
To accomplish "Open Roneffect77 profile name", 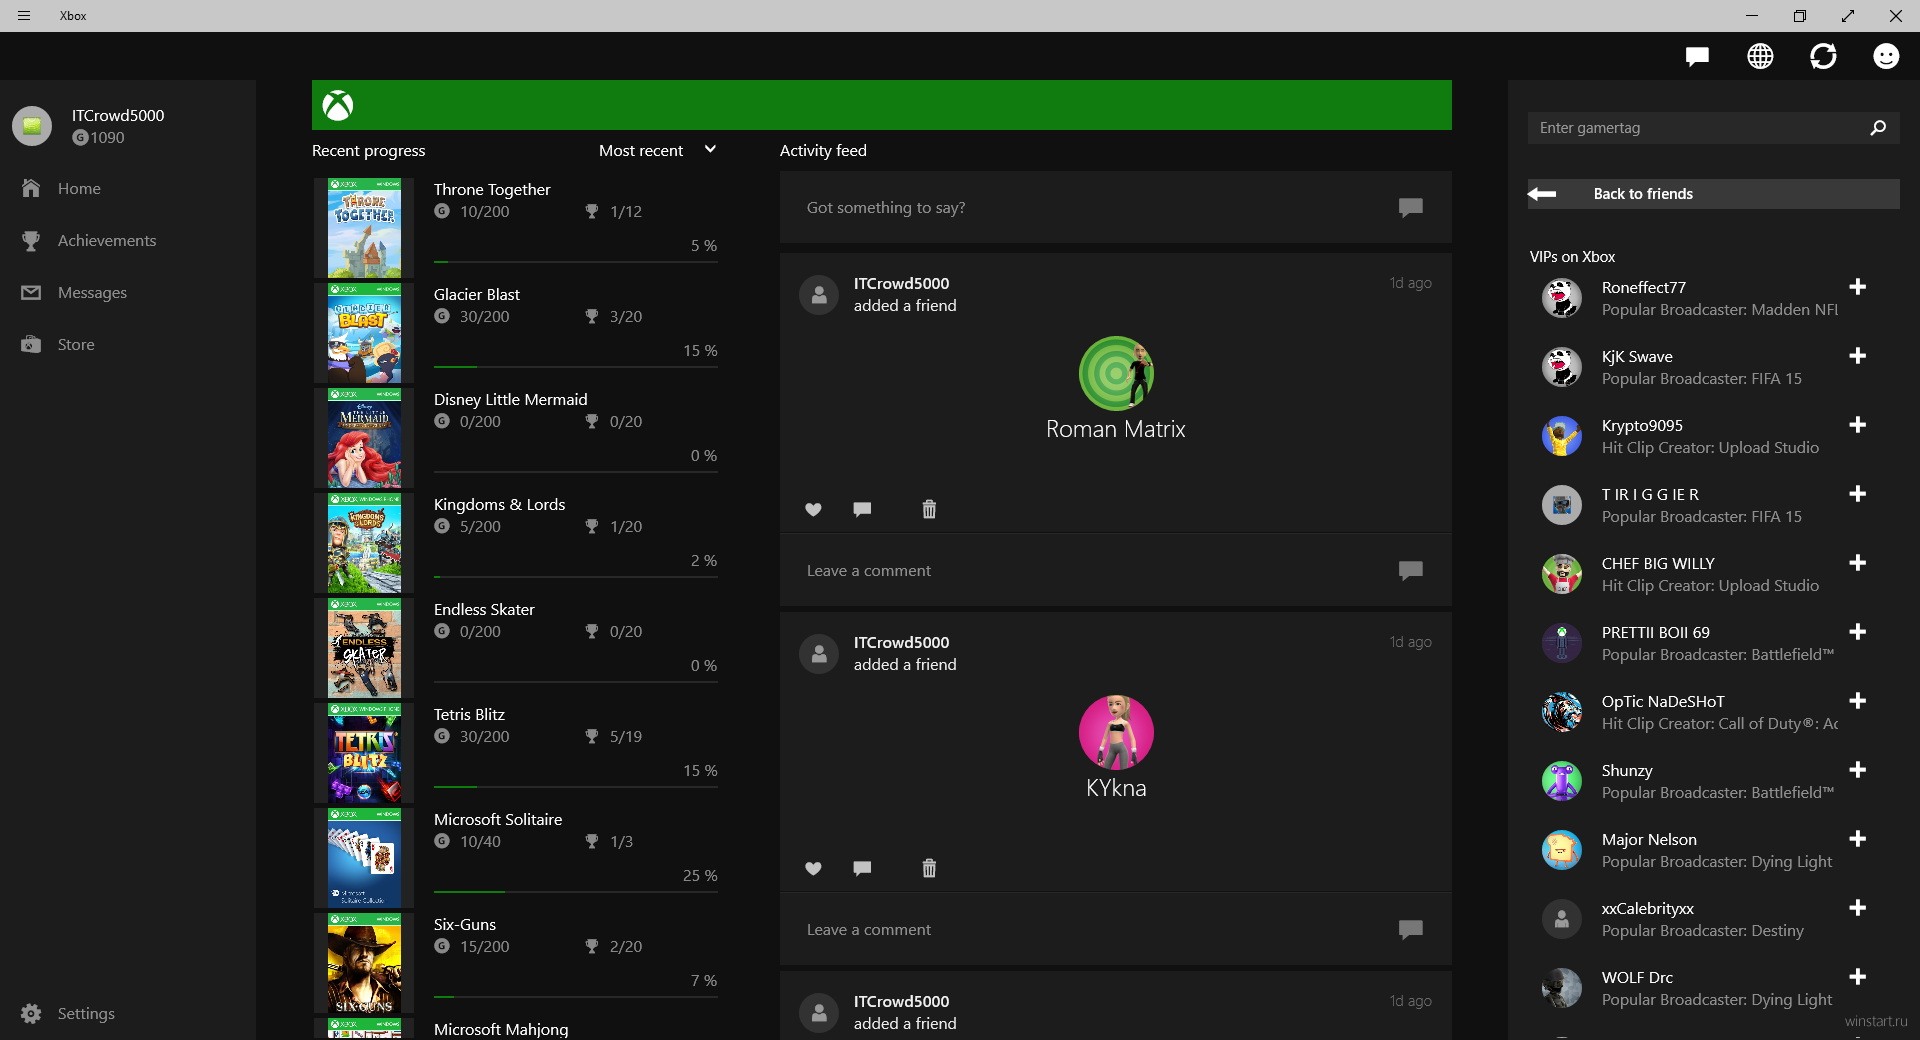I will click(1643, 287).
